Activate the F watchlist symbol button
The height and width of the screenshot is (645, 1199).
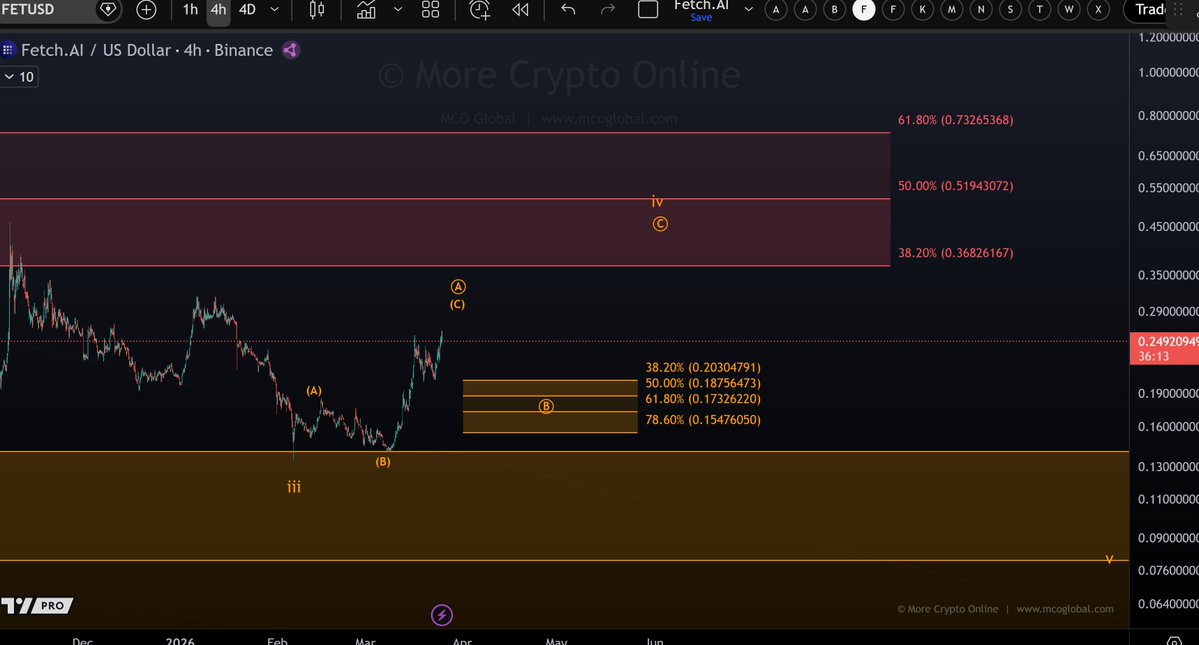pyautogui.click(x=863, y=10)
